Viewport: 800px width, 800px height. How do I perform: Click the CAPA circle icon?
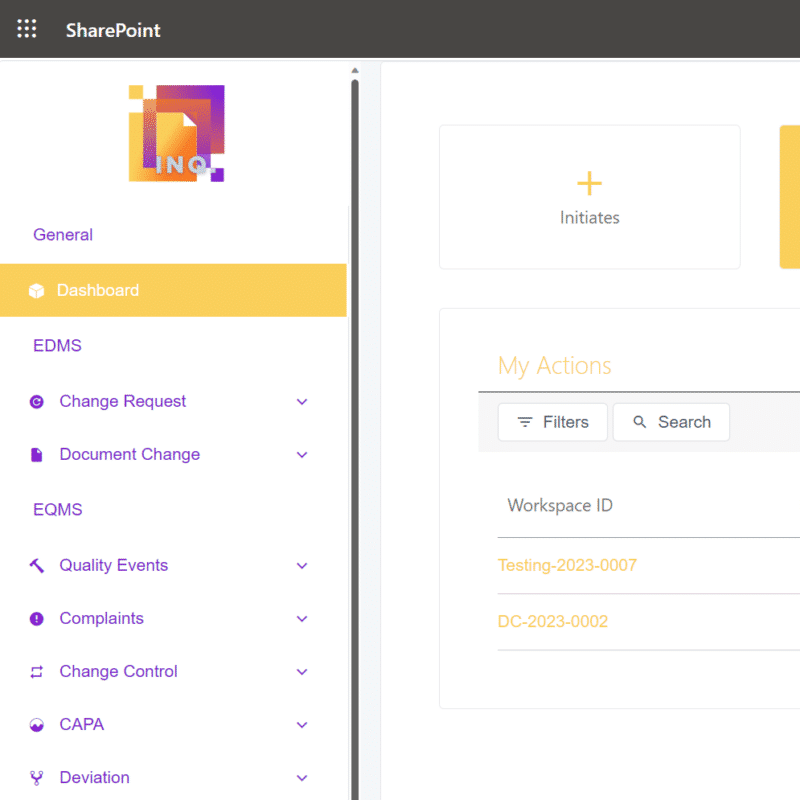pyautogui.click(x=36, y=724)
